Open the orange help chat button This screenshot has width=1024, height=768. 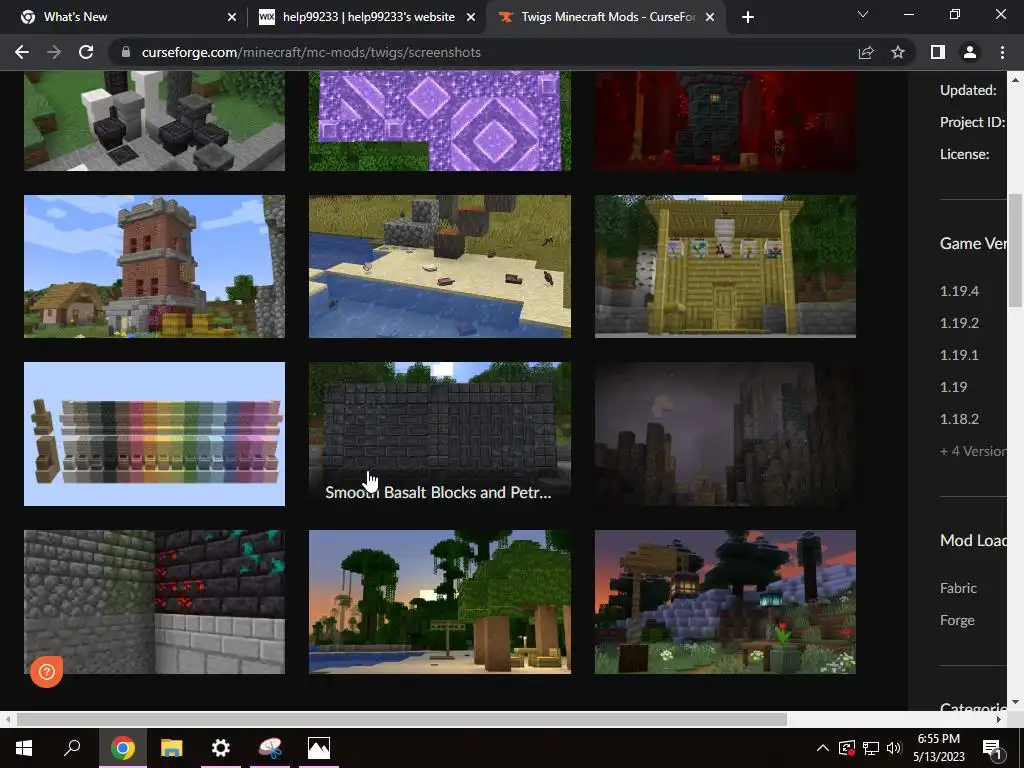[x=46, y=672]
